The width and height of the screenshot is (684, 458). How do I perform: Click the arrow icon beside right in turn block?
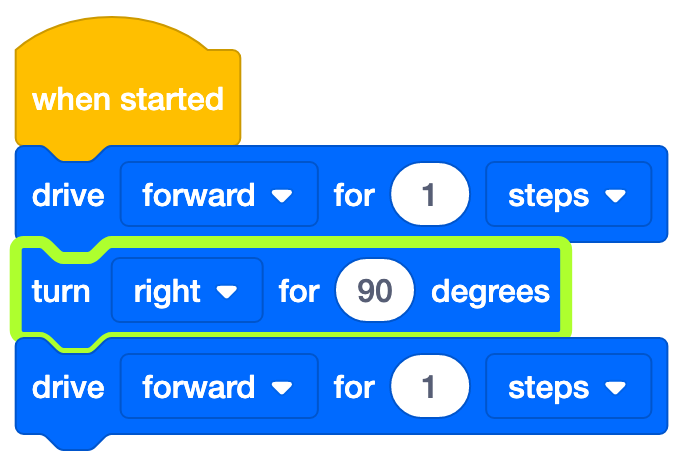coord(227,292)
